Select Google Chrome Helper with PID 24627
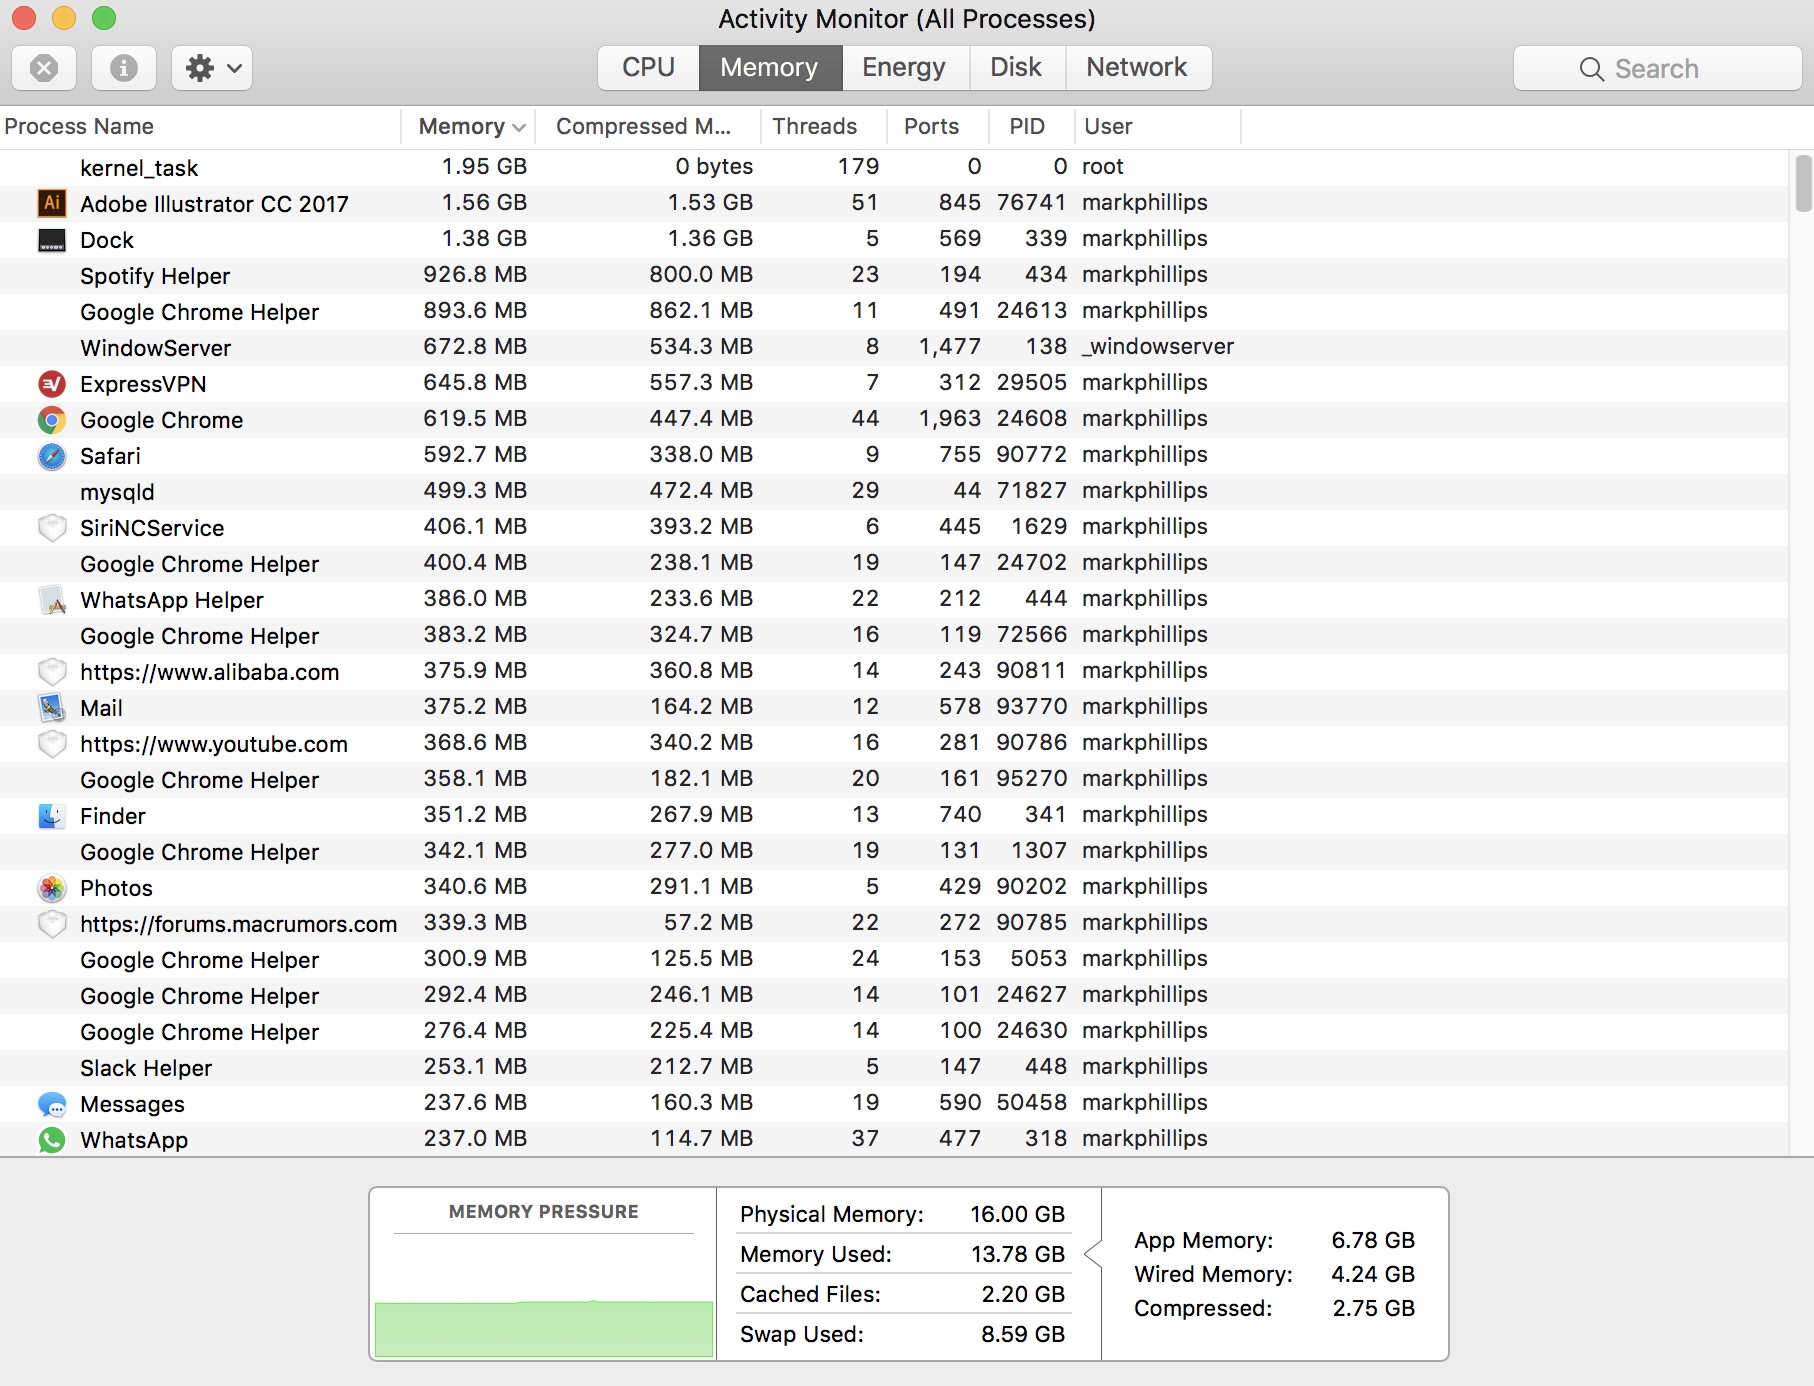Image resolution: width=1814 pixels, height=1386 pixels. pyautogui.click(x=894, y=995)
